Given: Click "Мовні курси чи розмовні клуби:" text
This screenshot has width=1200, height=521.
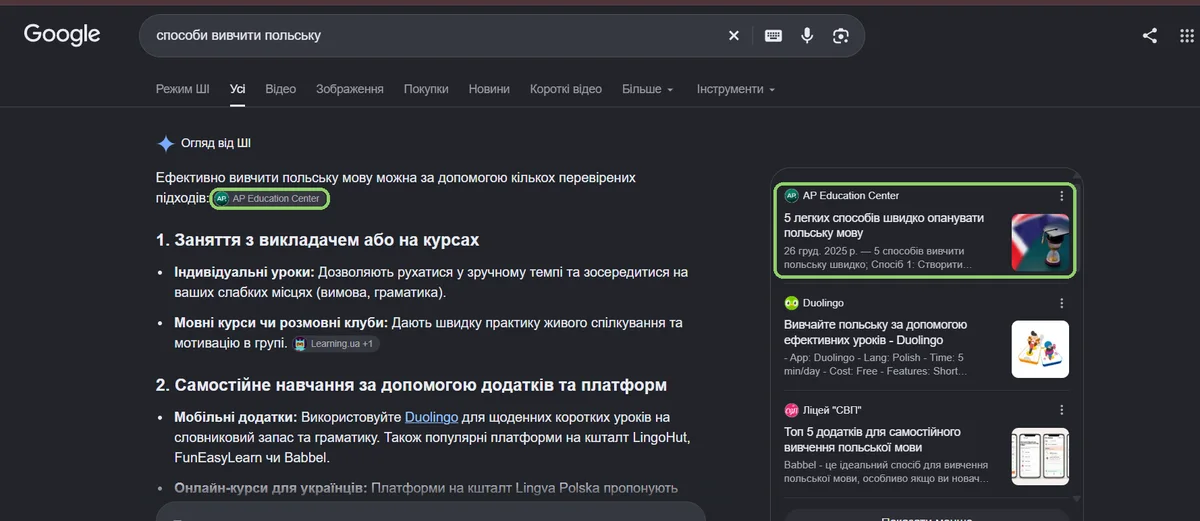Looking at the screenshot, I should pyautogui.click(x=281, y=323).
